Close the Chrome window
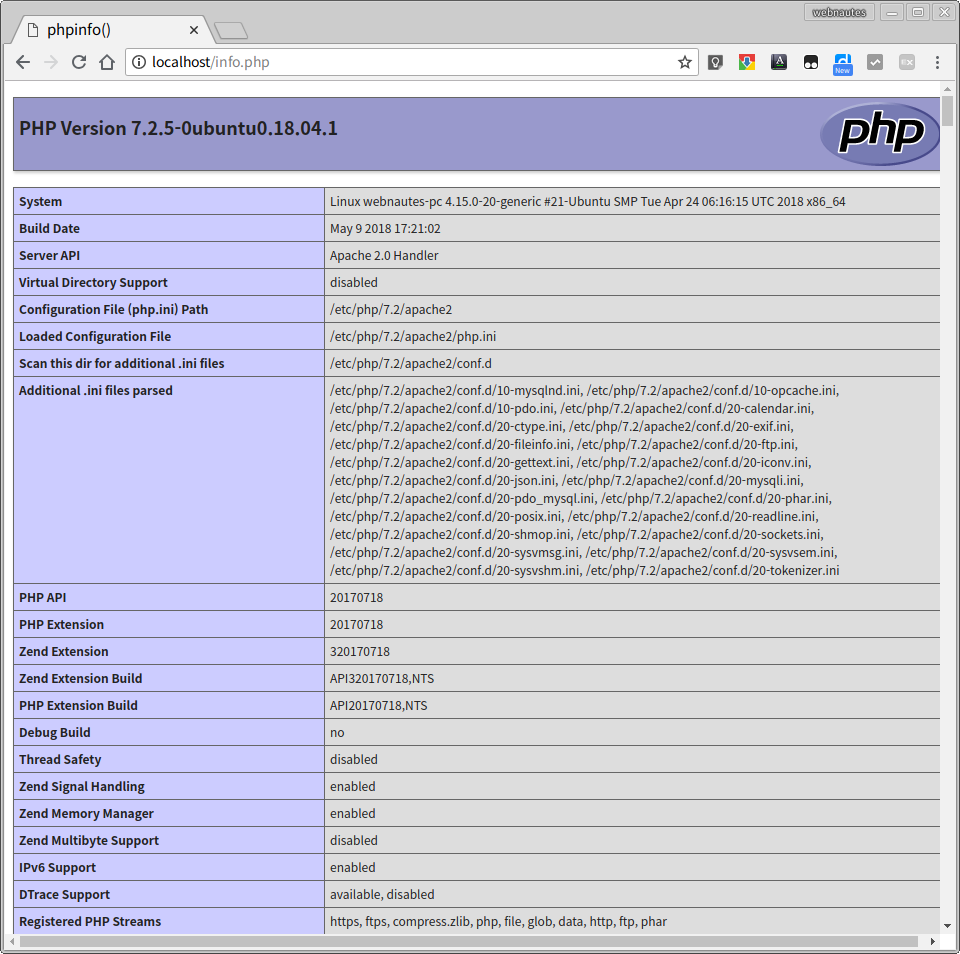 point(944,12)
